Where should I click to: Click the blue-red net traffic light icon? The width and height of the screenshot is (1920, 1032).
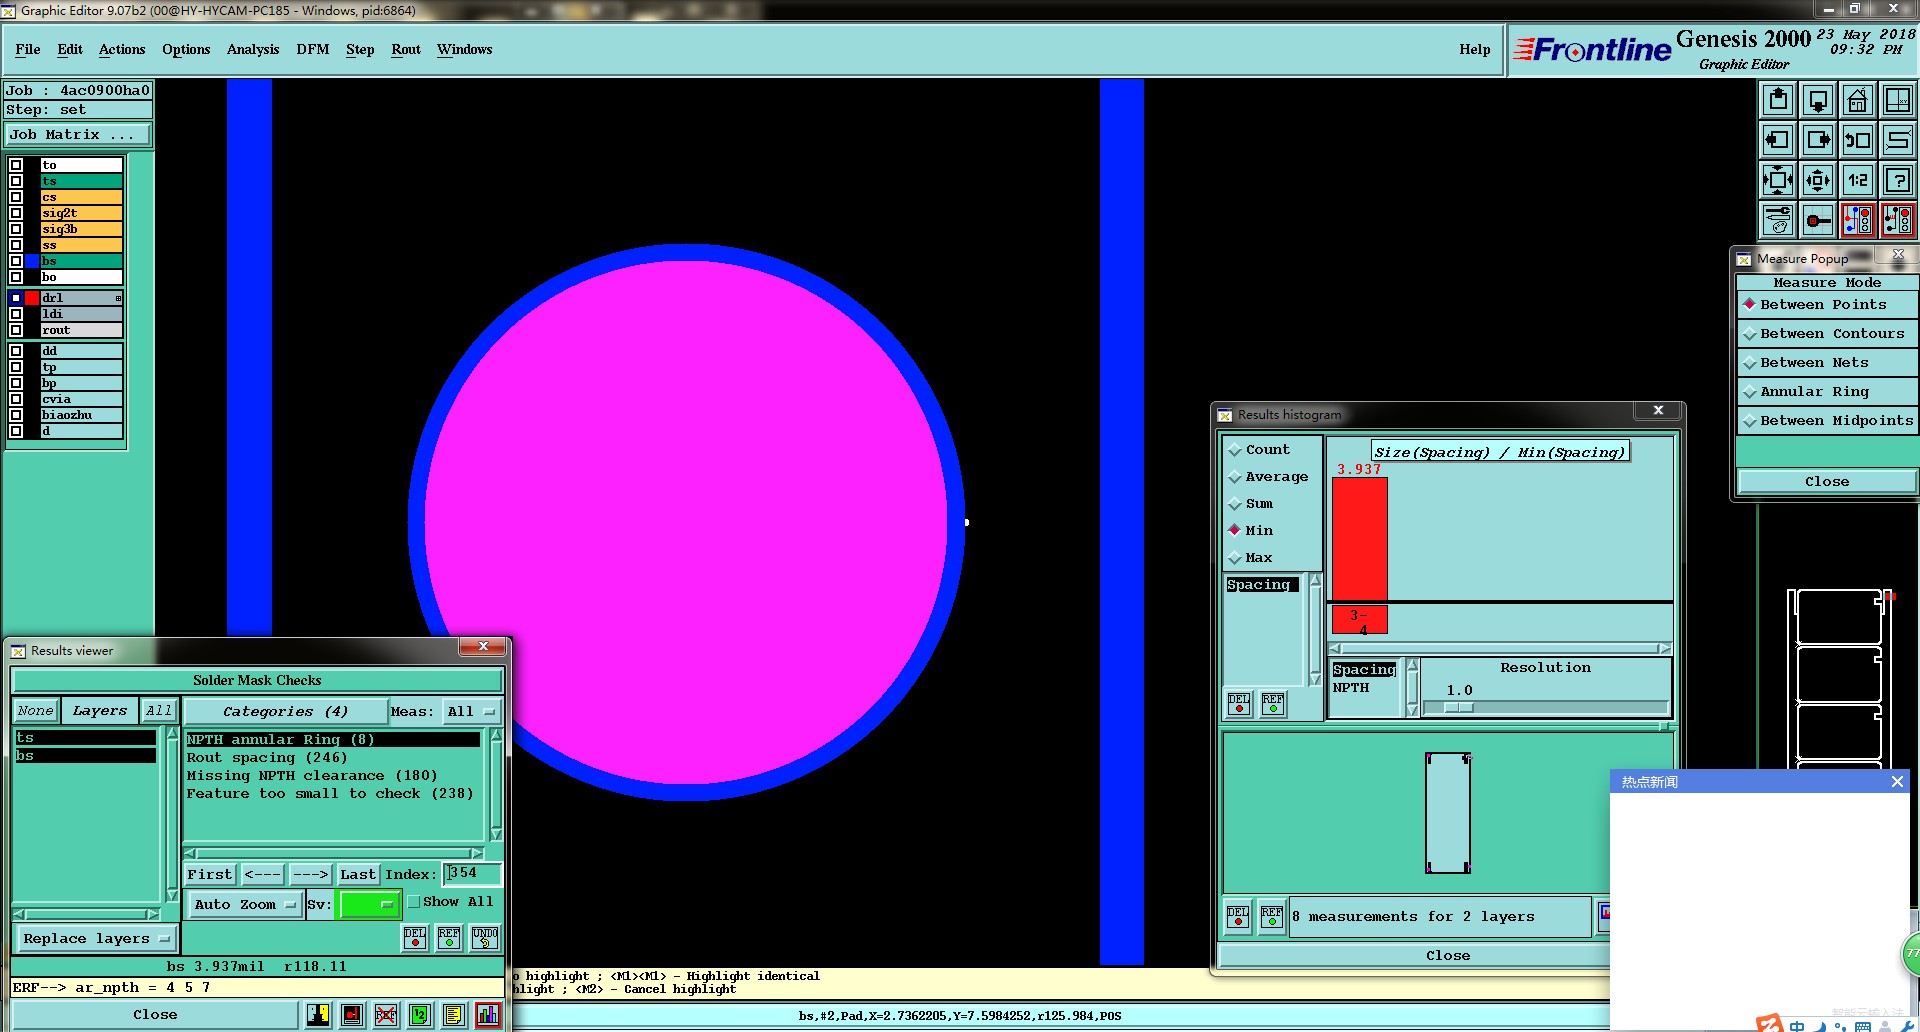1857,220
